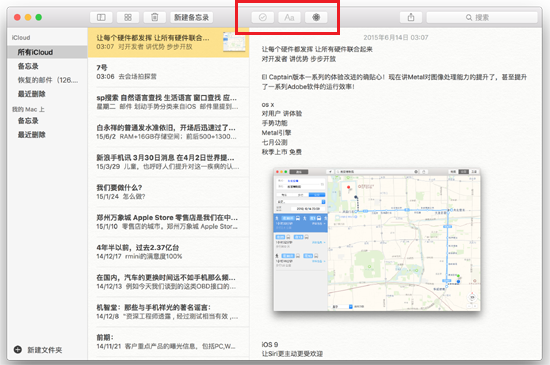Click the line Metal引擎 in note
This screenshot has height=365, width=550.
[x=276, y=133]
